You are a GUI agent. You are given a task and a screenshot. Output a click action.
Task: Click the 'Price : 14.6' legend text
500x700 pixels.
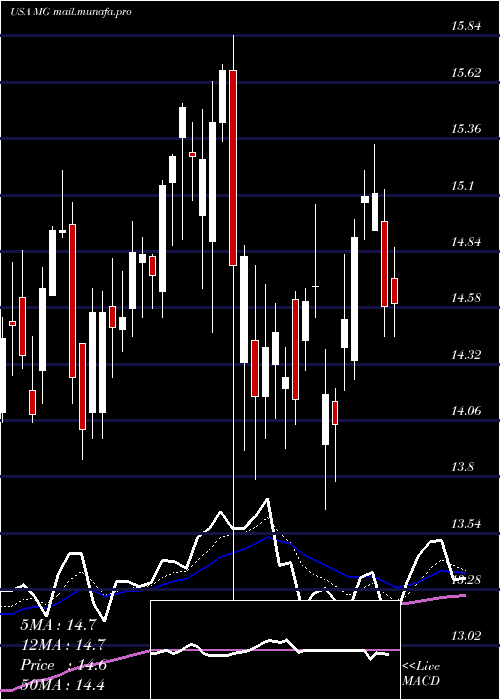63,665
